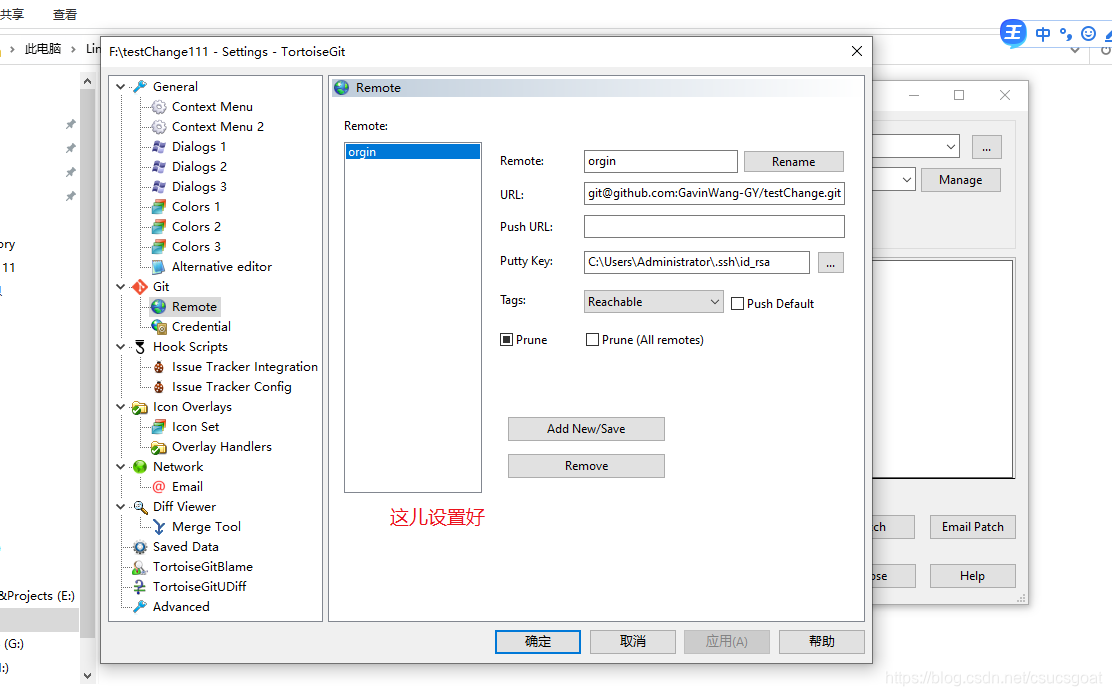Viewport: 1112px width, 696px height.
Task: Click the Remote globe icon in the tree
Action: 159,306
